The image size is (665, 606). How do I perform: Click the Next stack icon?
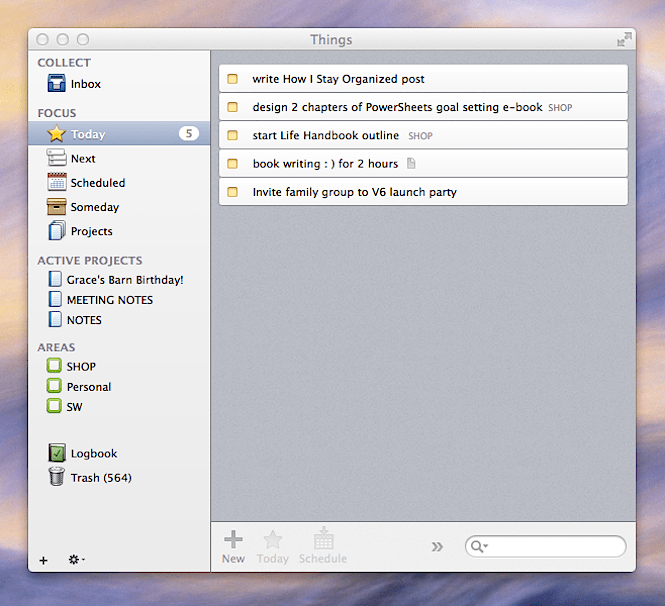[56, 158]
